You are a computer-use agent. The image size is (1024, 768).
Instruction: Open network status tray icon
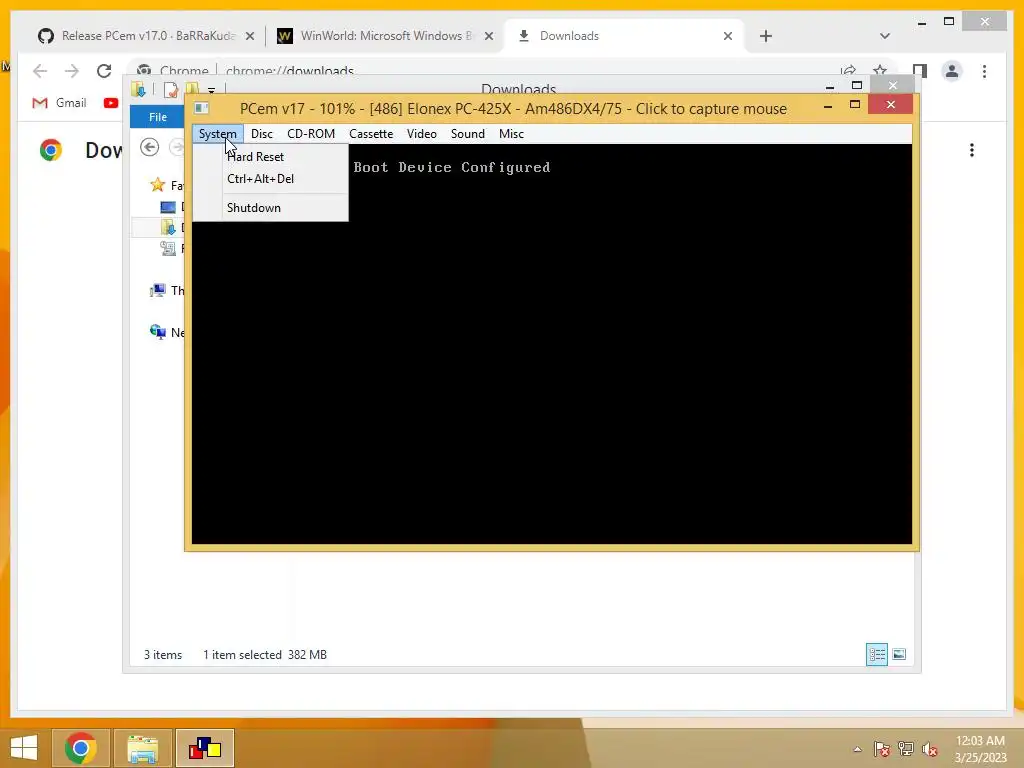click(x=906, y=749)
